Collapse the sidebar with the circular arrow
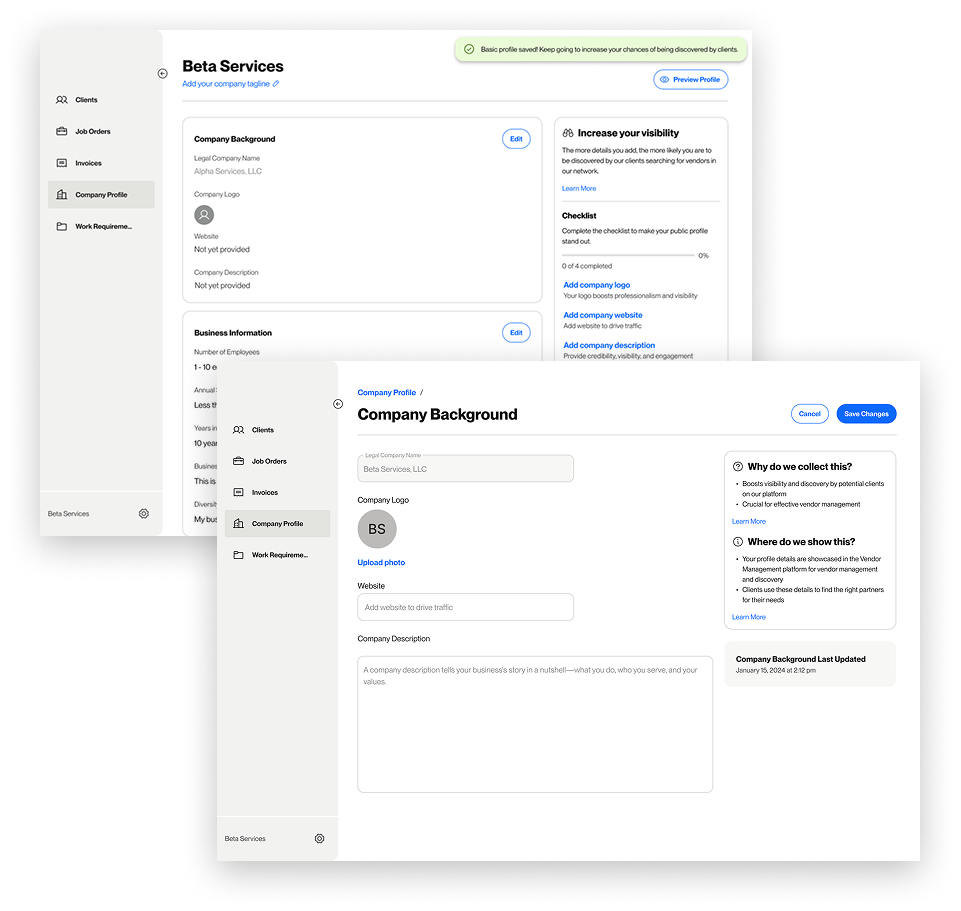Screen dimensions: 961x911 162,73
